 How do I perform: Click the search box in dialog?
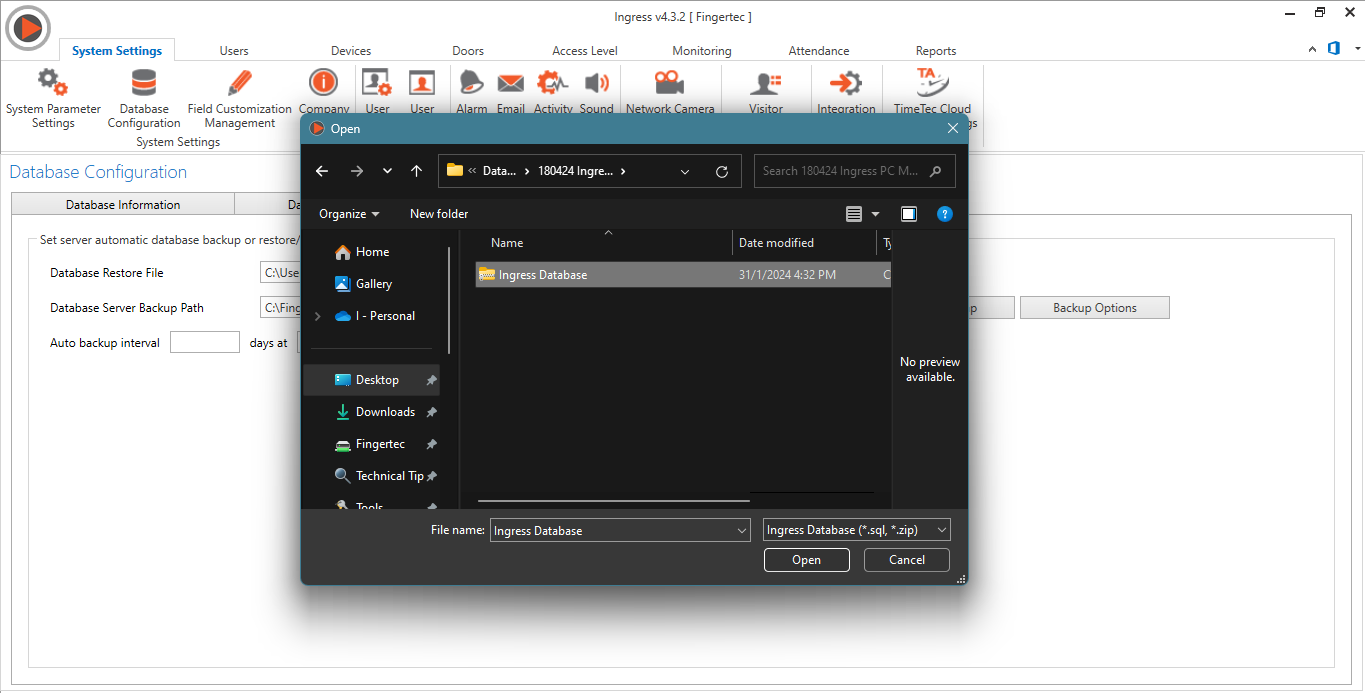tap(855, 171)
